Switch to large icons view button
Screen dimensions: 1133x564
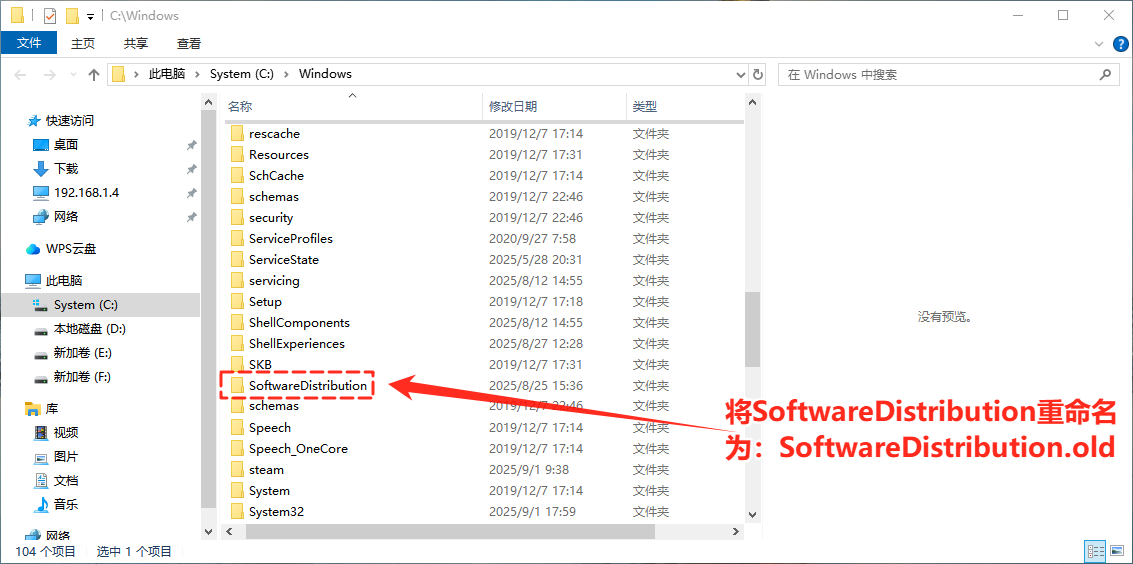(1118, 551)
